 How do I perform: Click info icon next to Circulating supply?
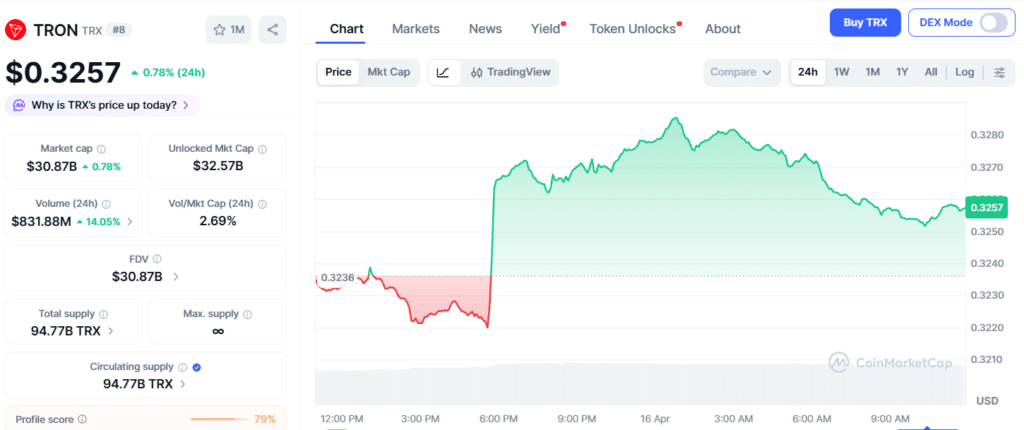point(183,367)
